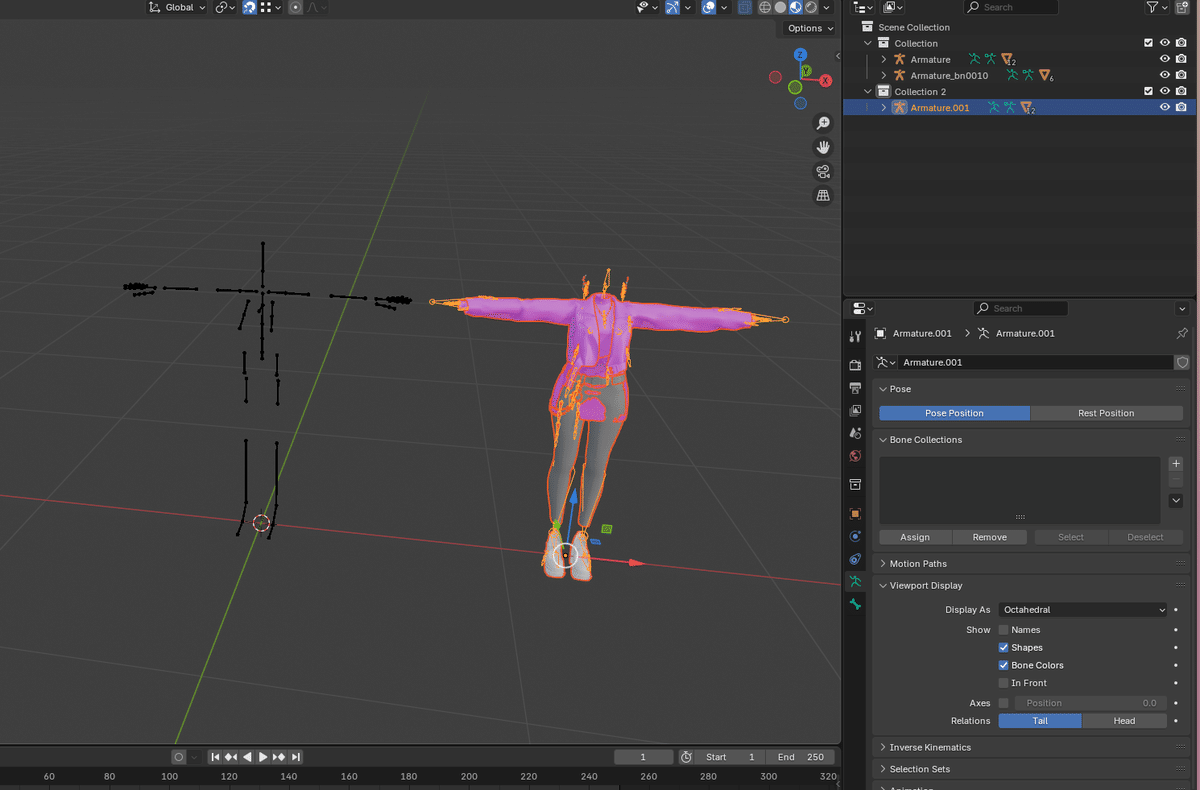Image resolution: width=1200 pixels, height=790 pixels.
Task: Switch to solid viewport shading
Action: pos(780,7)
